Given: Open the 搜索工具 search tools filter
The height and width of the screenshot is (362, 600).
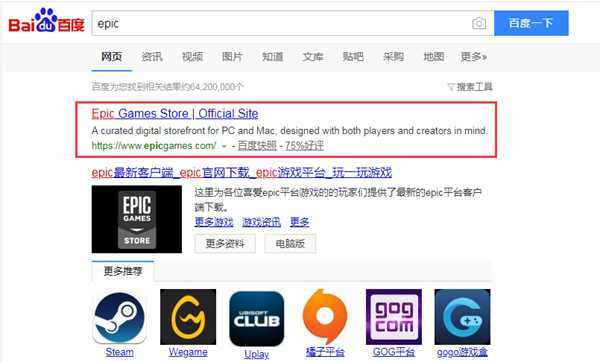Looking at the screenshot, I should [x=470, y=87].
